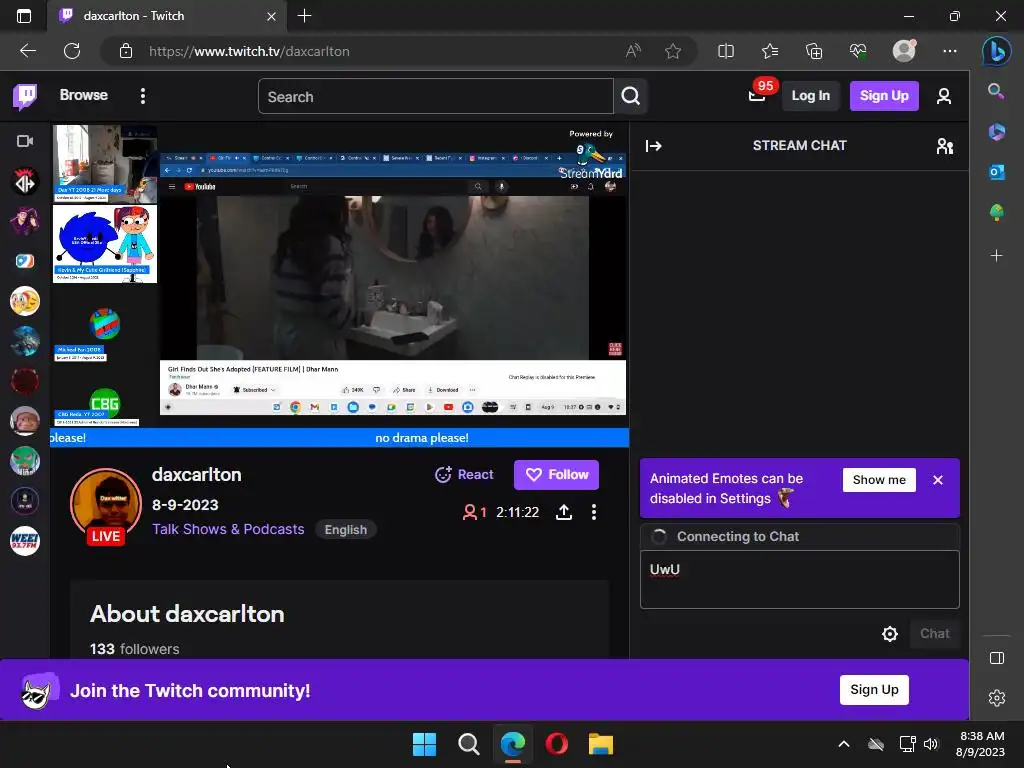Click the taskbar volume icon

click(x=931, y=744)
